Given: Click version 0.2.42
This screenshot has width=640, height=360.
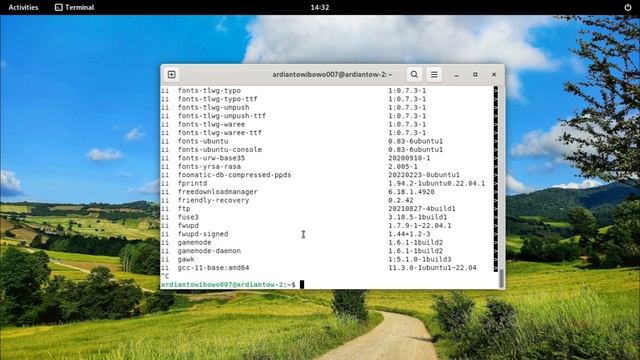Looking at the screenshot, I should click(401, 200).
